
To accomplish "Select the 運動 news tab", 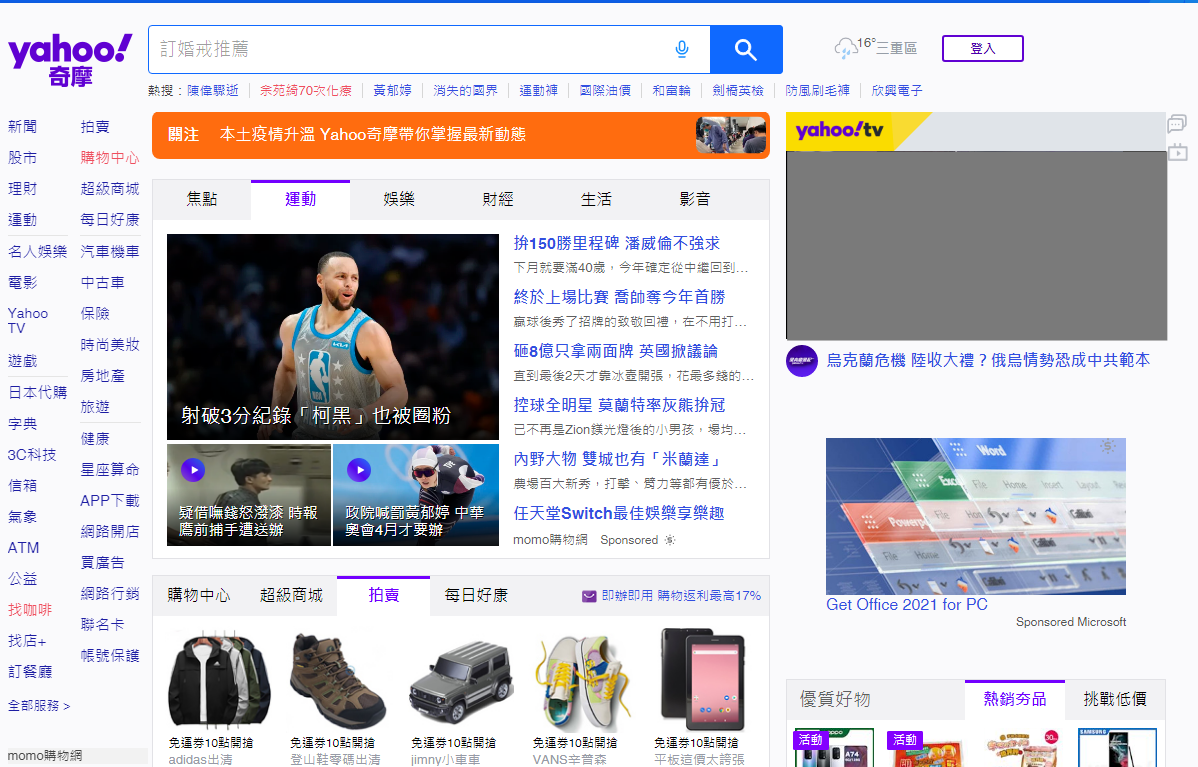I will point(300,199).
